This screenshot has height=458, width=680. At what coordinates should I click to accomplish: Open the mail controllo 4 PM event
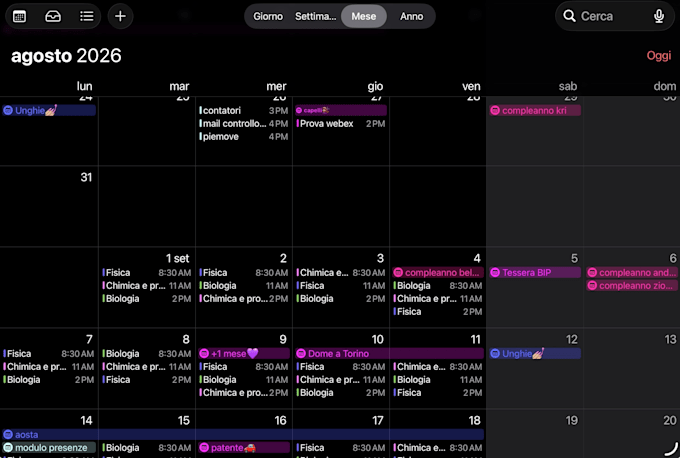click(x=244, y=124)
